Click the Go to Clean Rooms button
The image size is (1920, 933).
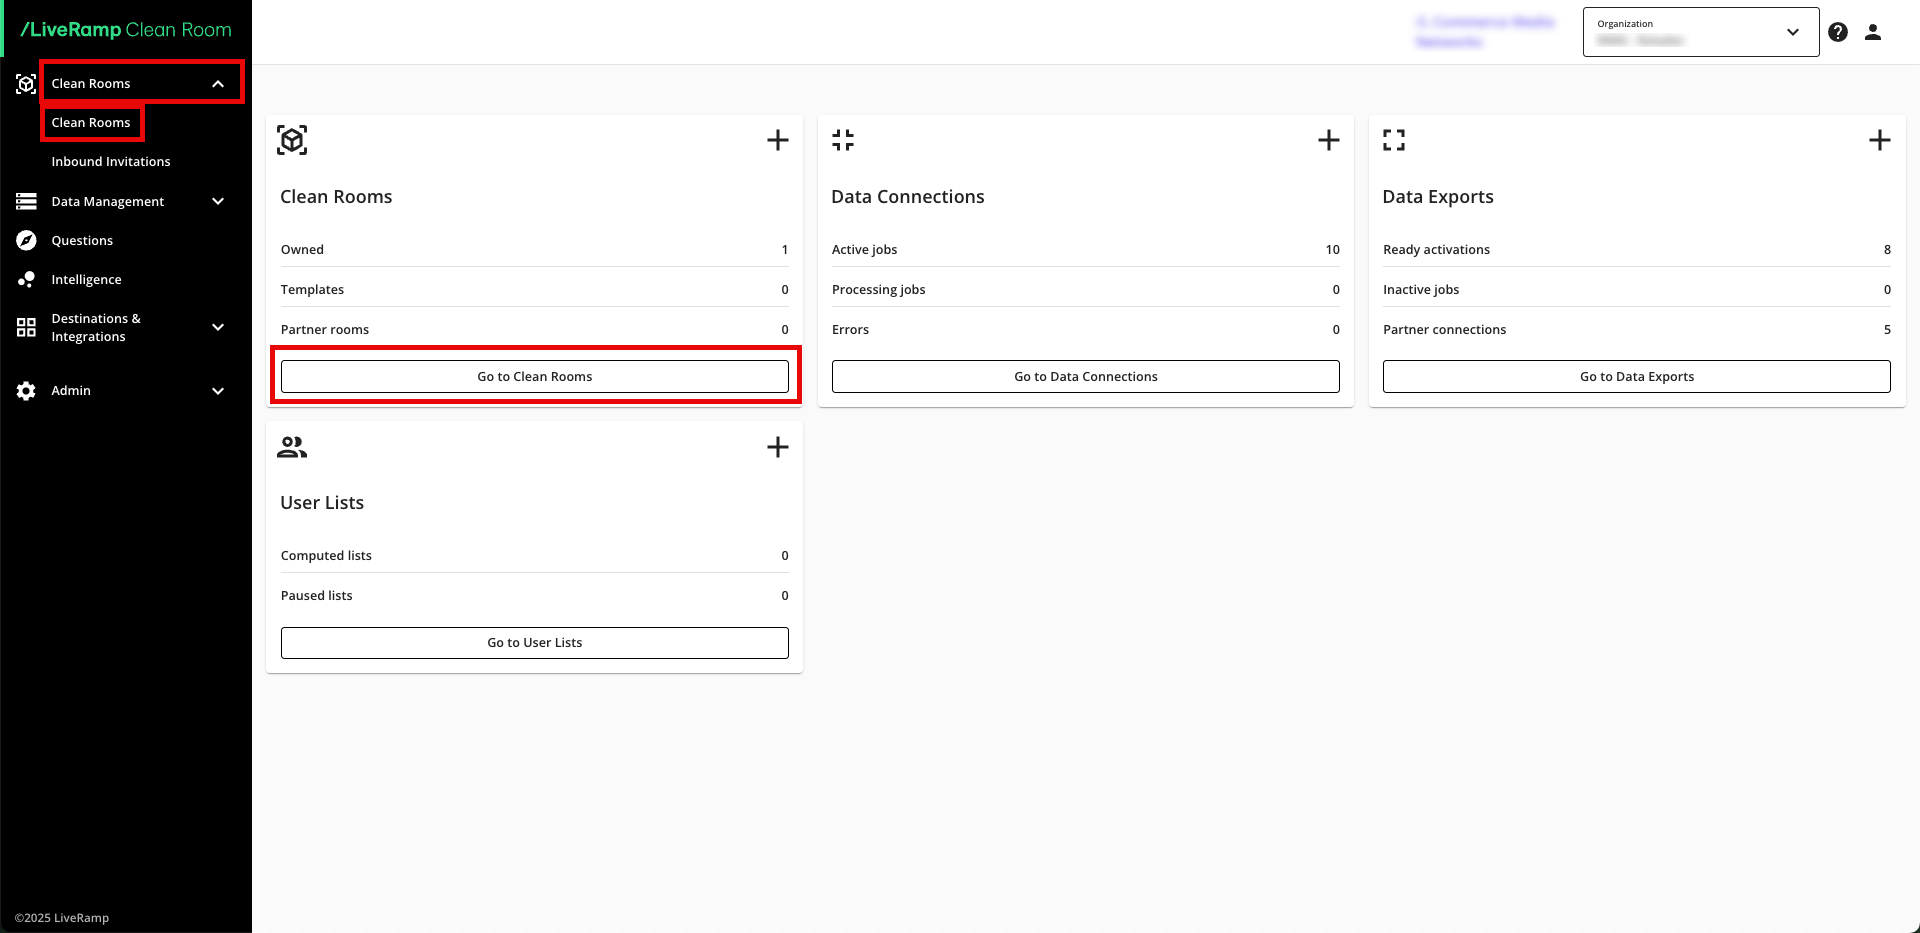[535, 376]
